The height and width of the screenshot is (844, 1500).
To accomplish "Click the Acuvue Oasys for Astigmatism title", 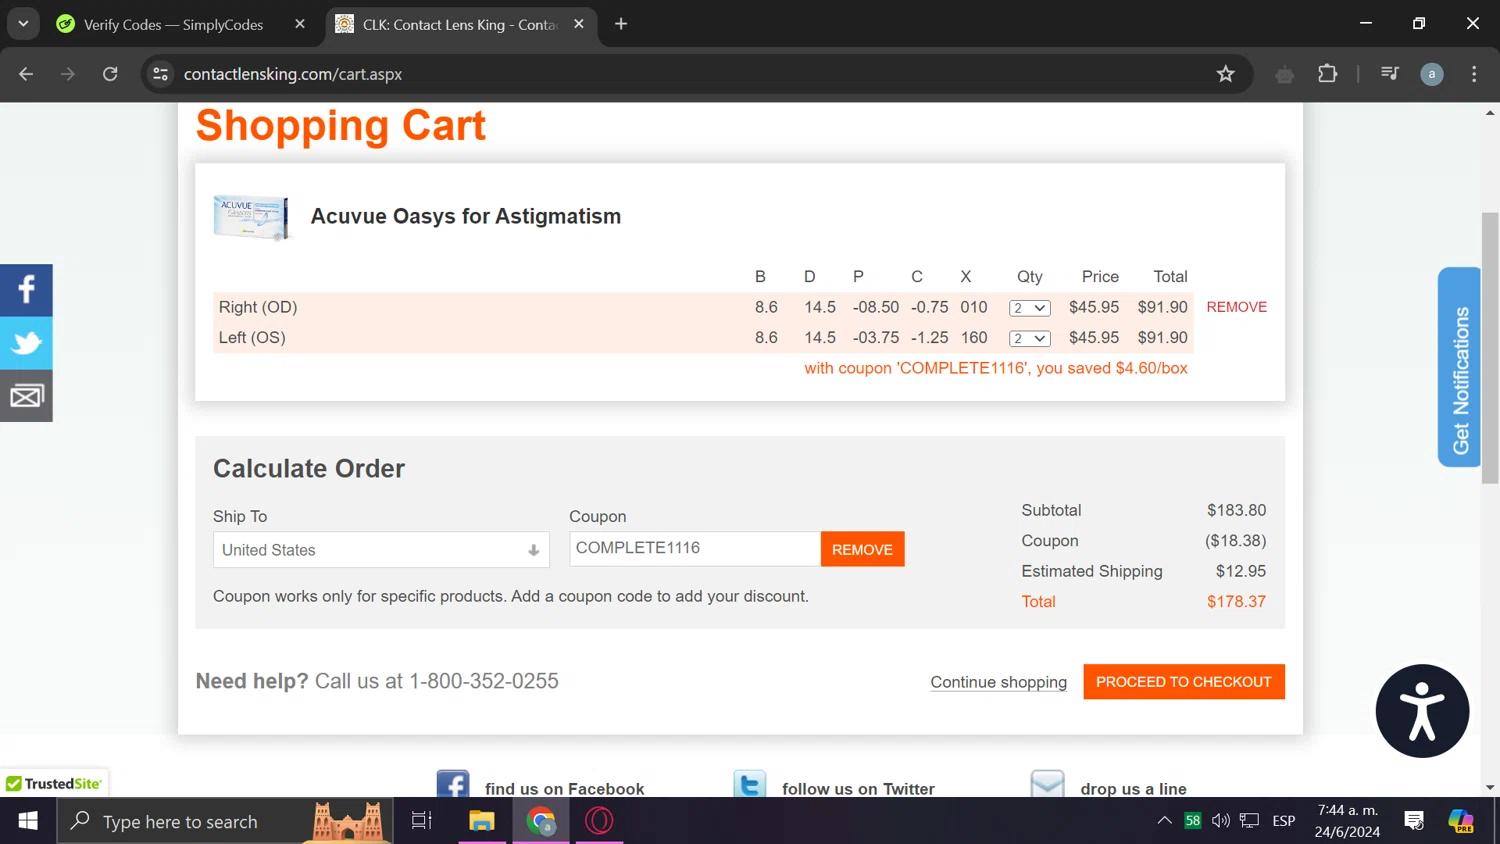I will click(466, 216).
